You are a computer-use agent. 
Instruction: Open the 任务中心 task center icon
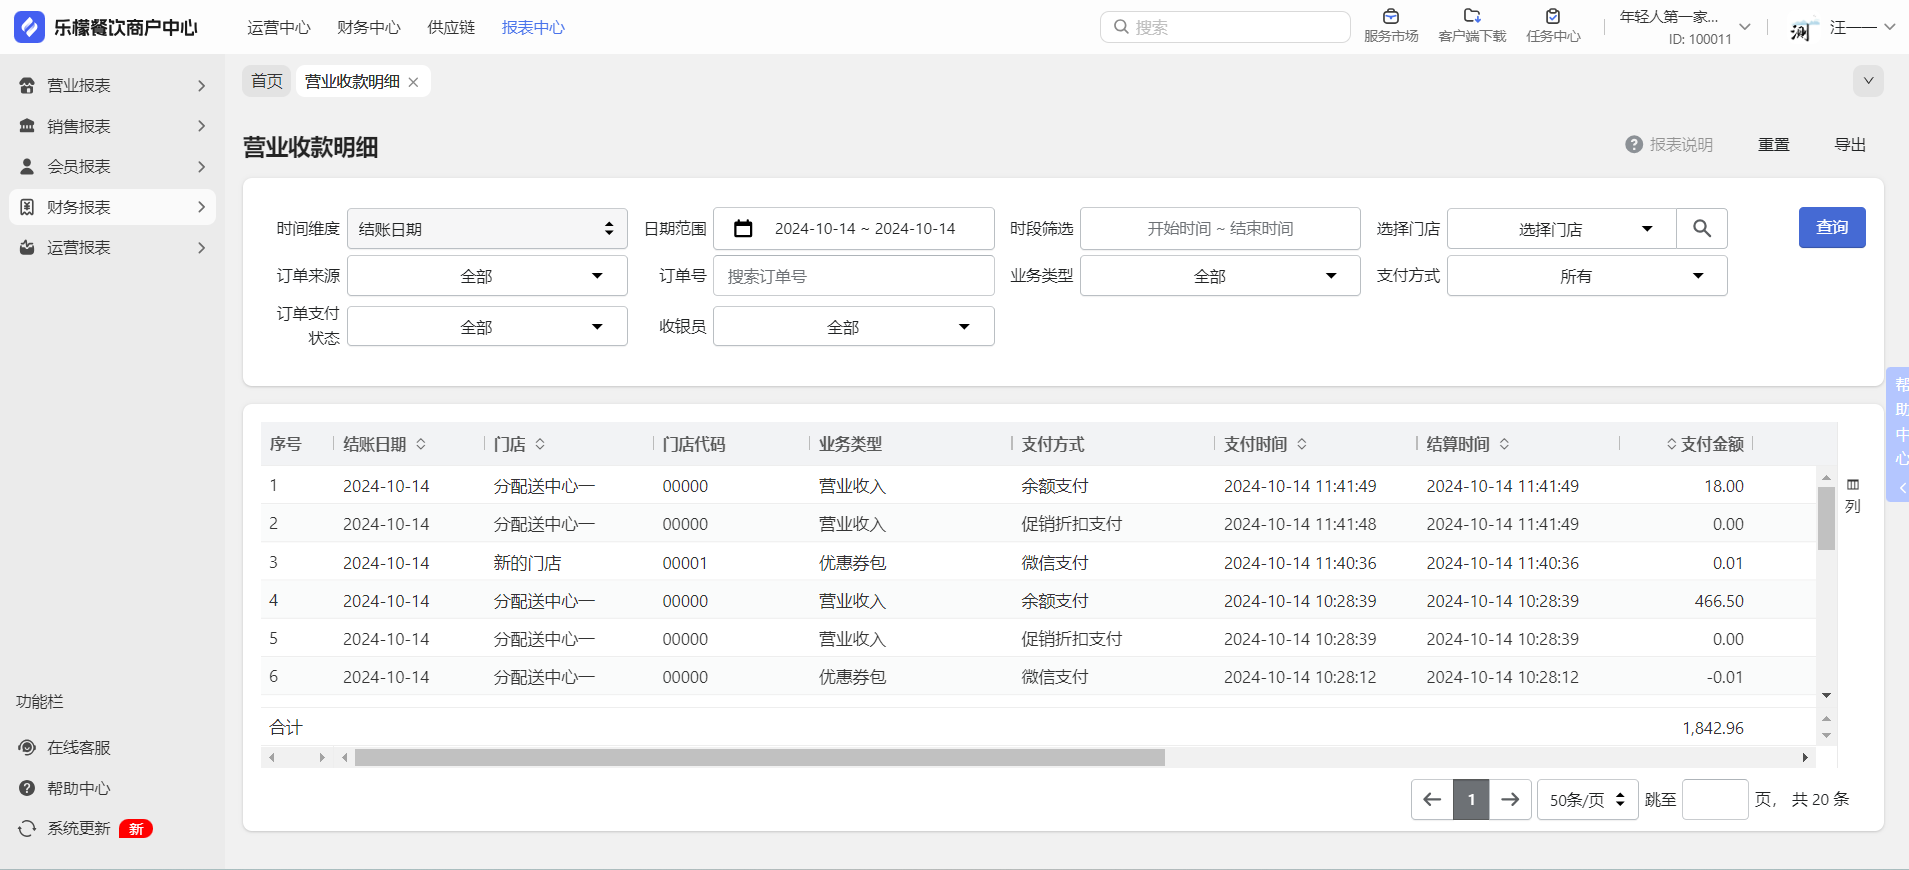tap(1552, 17)
